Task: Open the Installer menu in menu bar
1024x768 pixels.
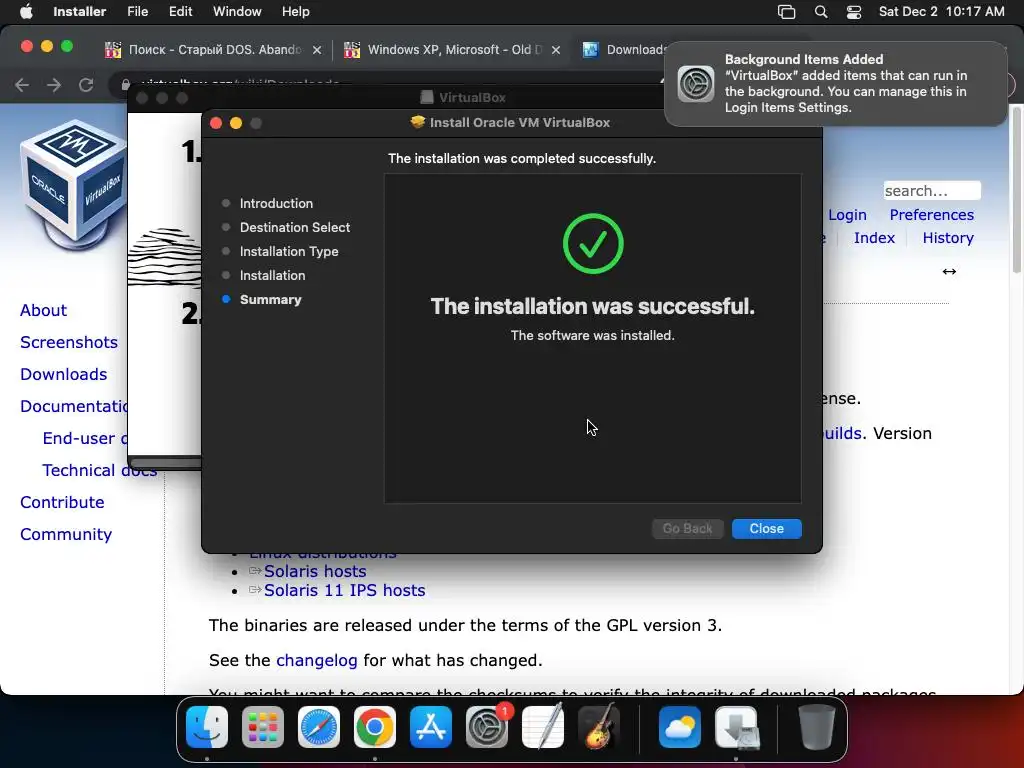Action: pos(79,12)
